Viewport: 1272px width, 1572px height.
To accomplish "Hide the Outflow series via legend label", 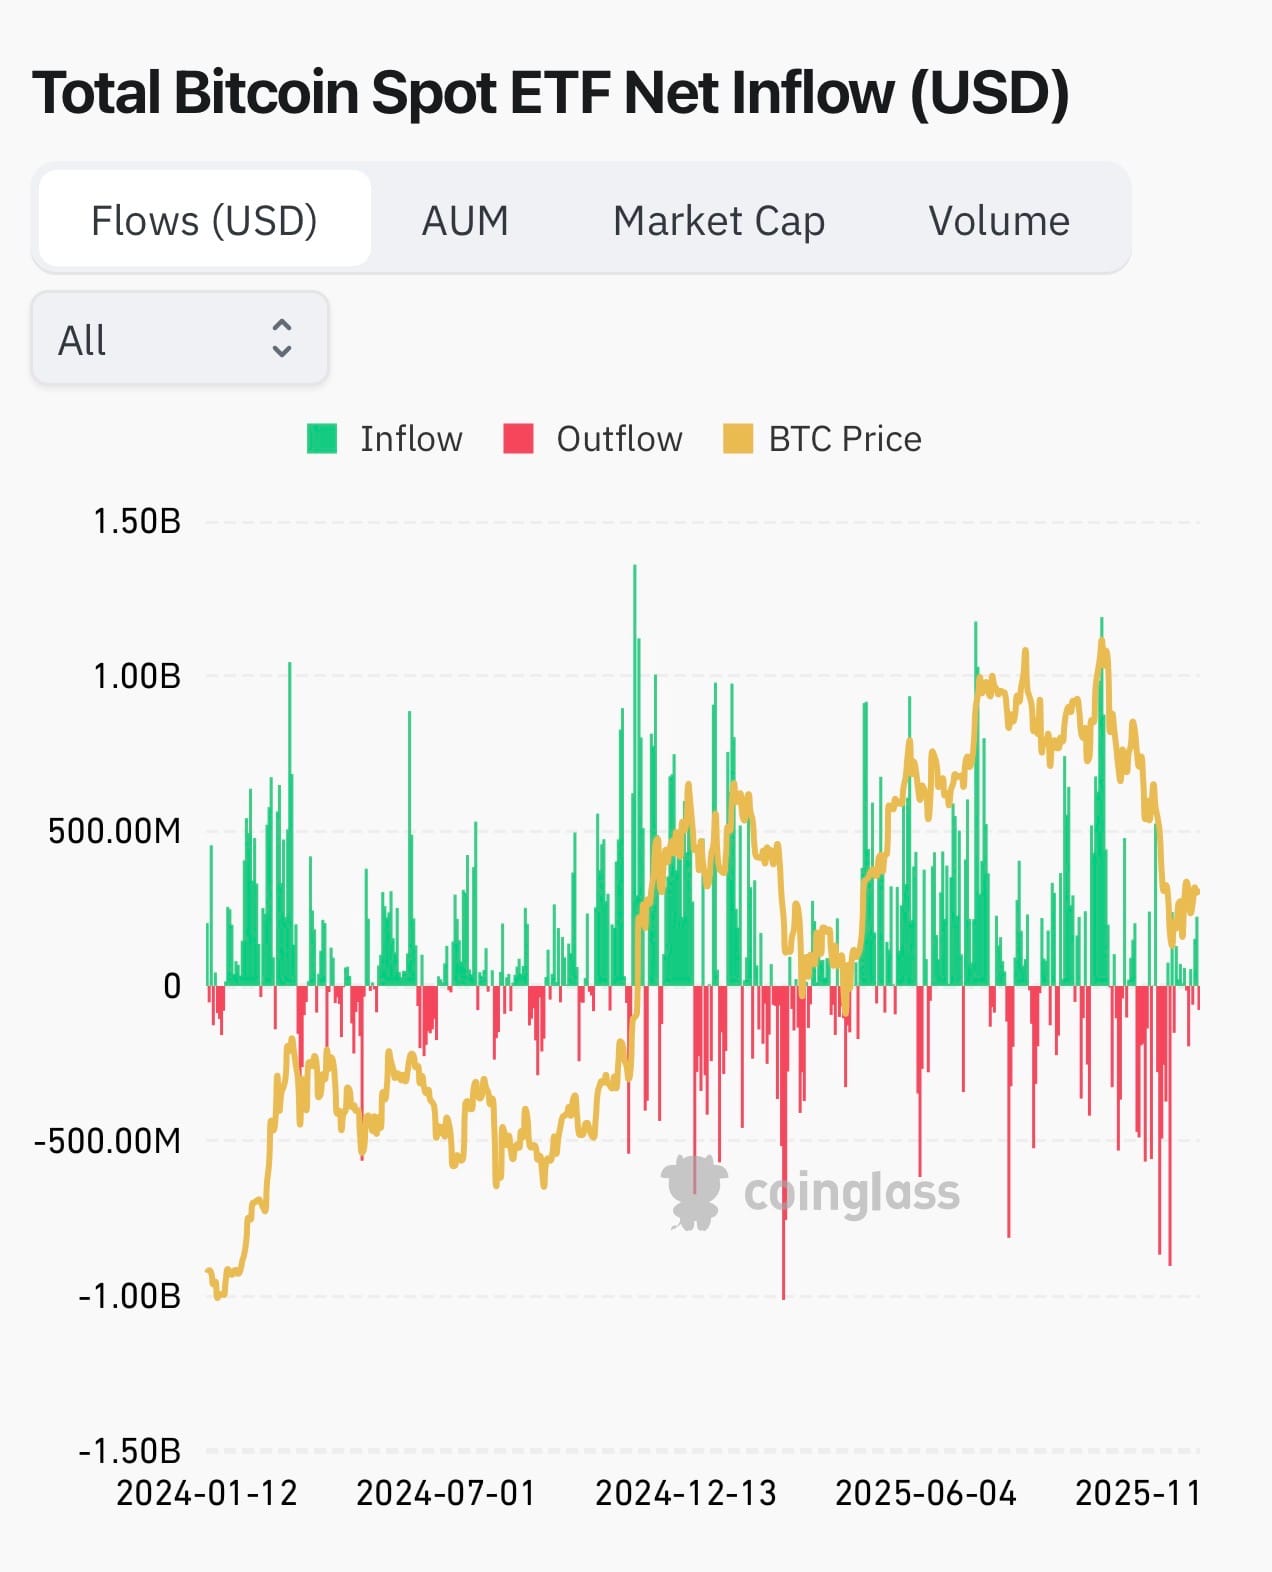I will tap(619, 438).
